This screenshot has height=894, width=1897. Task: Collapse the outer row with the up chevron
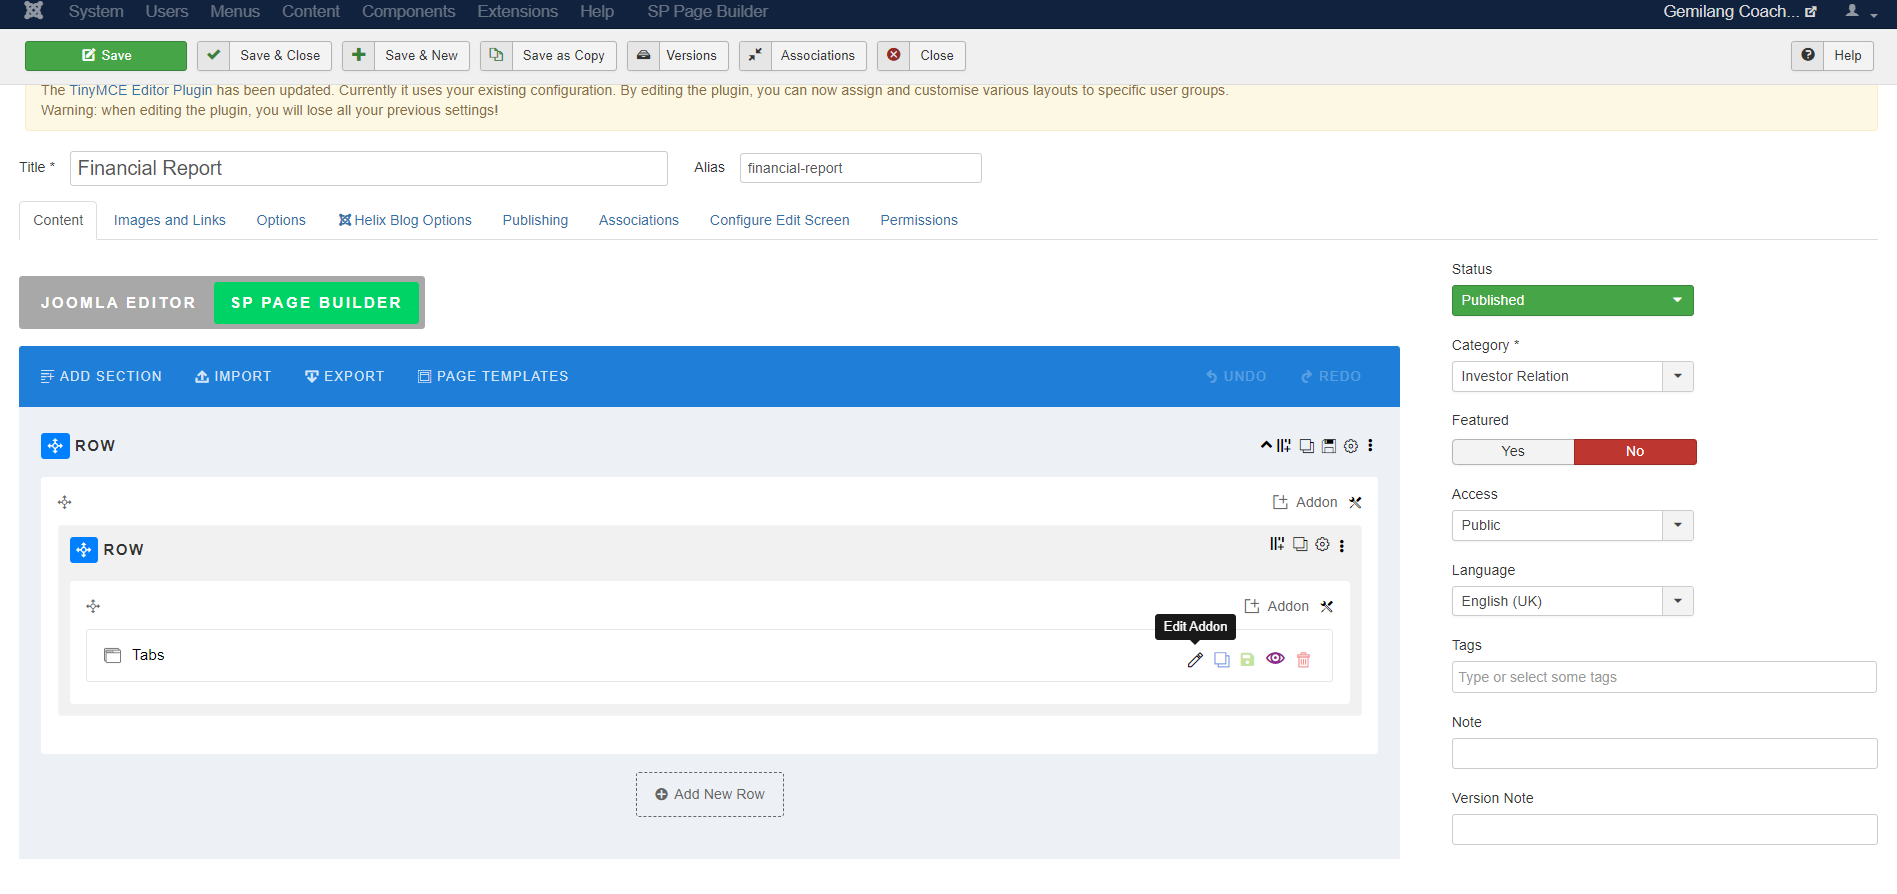(x=1266, y=445)
